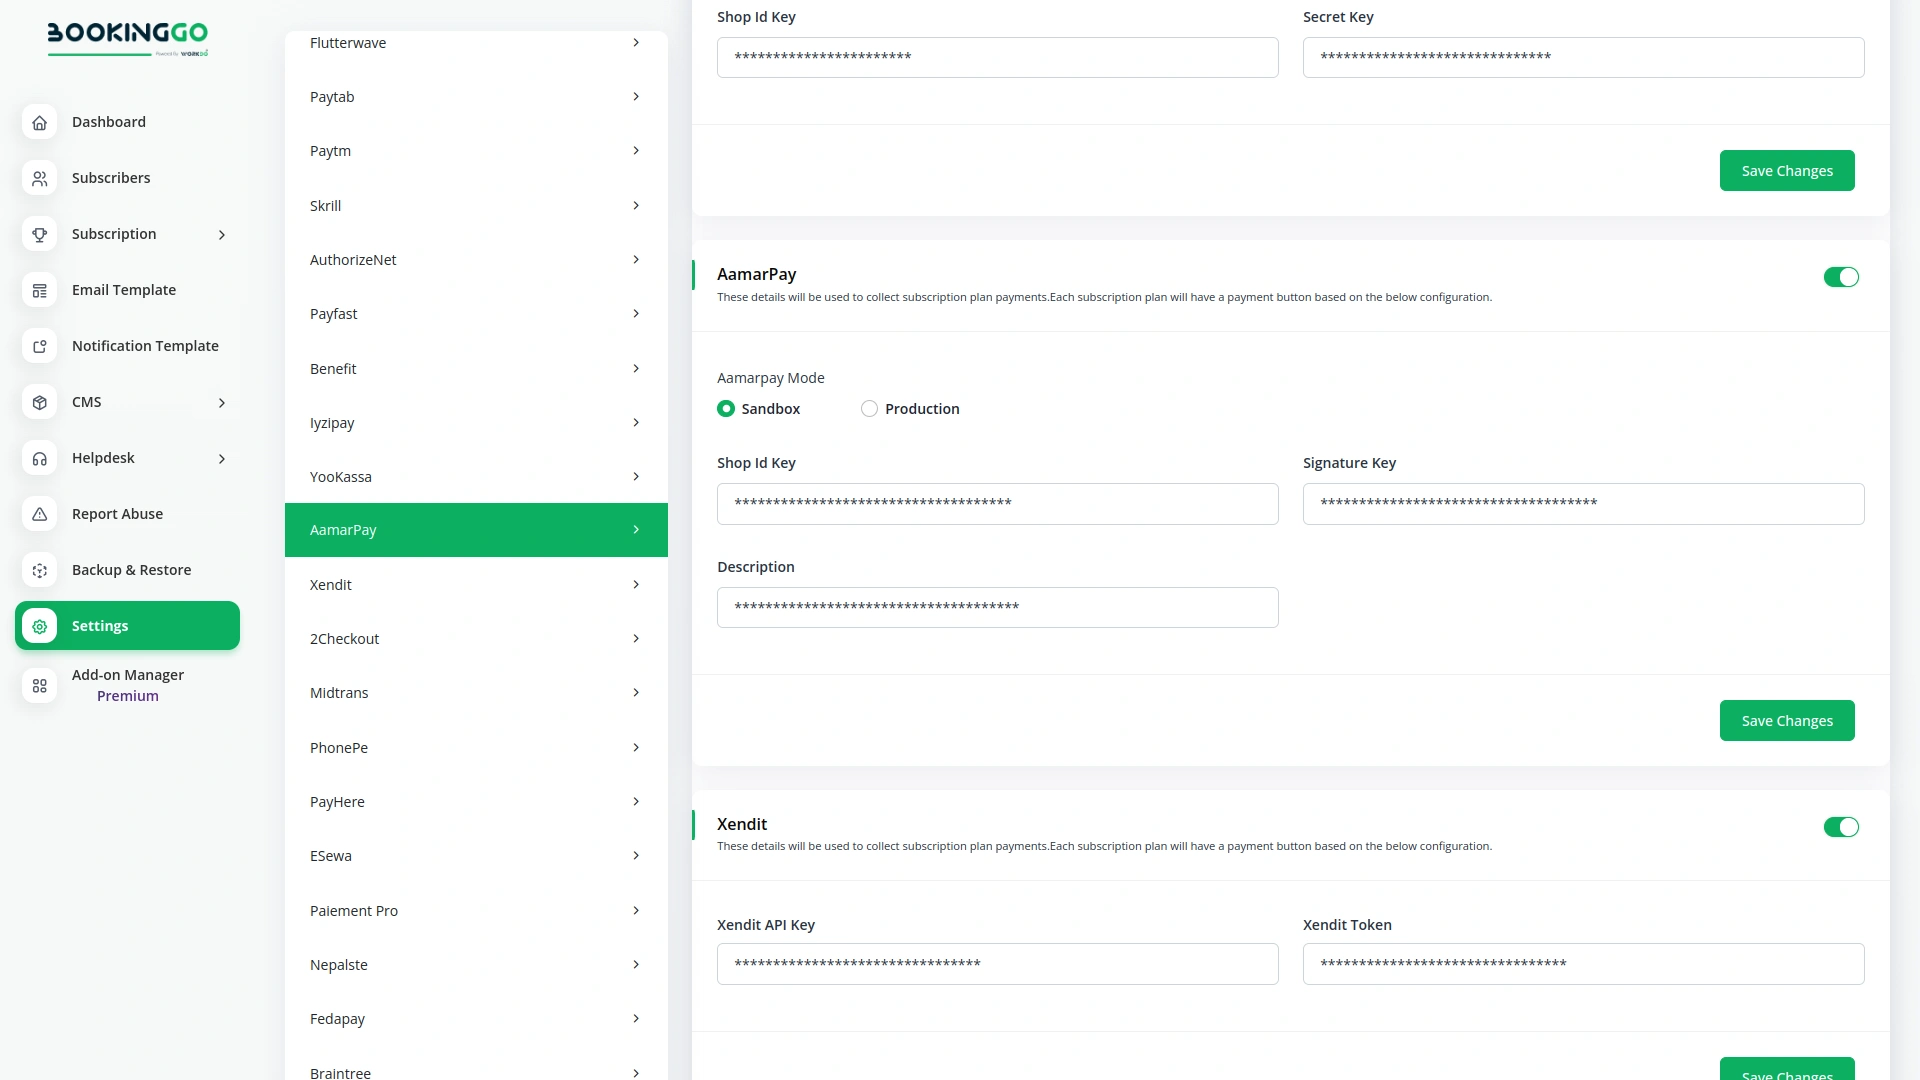Viewport: 1920px width, 1080px height.
Task: Open Backup & Restore via its icon
Action: click(x=39, y=570)
